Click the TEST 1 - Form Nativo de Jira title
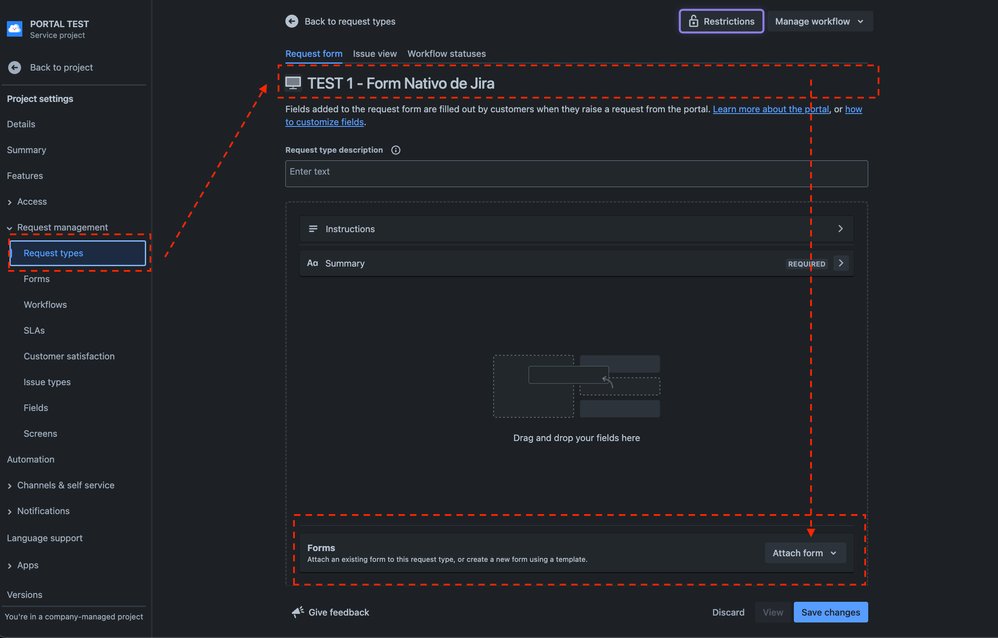This screenshot has height=638, width=998. [x=401, y=83]
